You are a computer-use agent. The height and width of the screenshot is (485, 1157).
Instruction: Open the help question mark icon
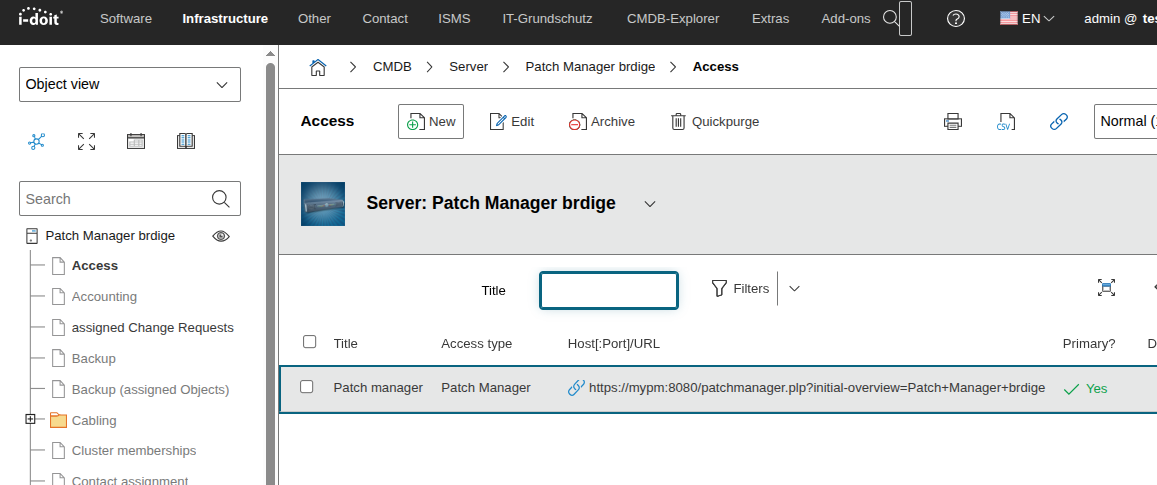pos(956,19)
